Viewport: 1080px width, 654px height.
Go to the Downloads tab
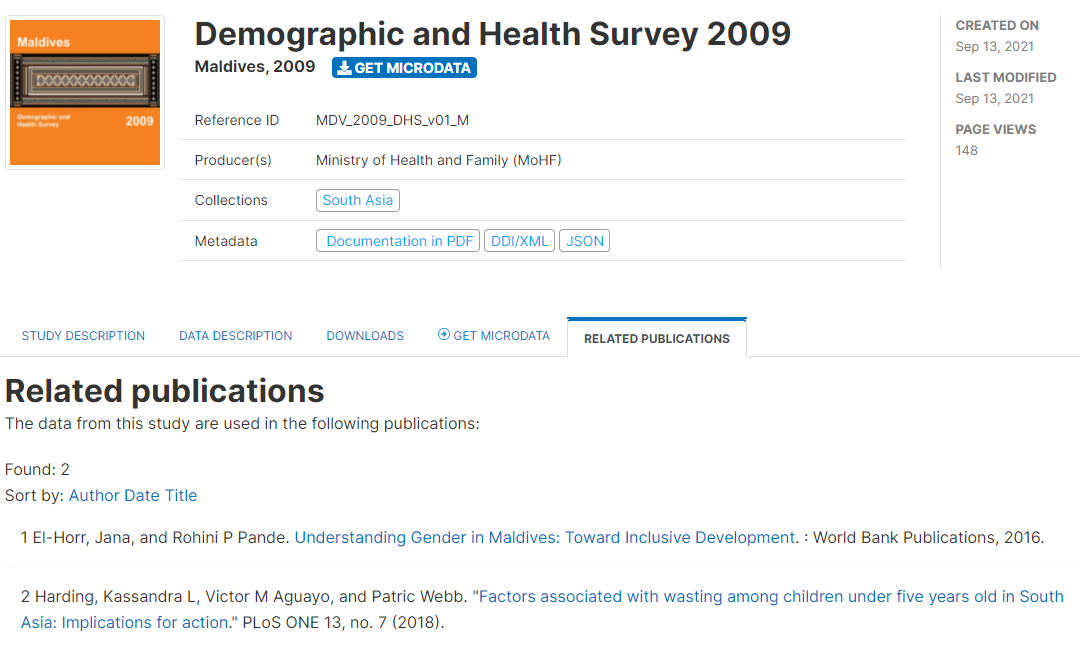pos(365,336)
